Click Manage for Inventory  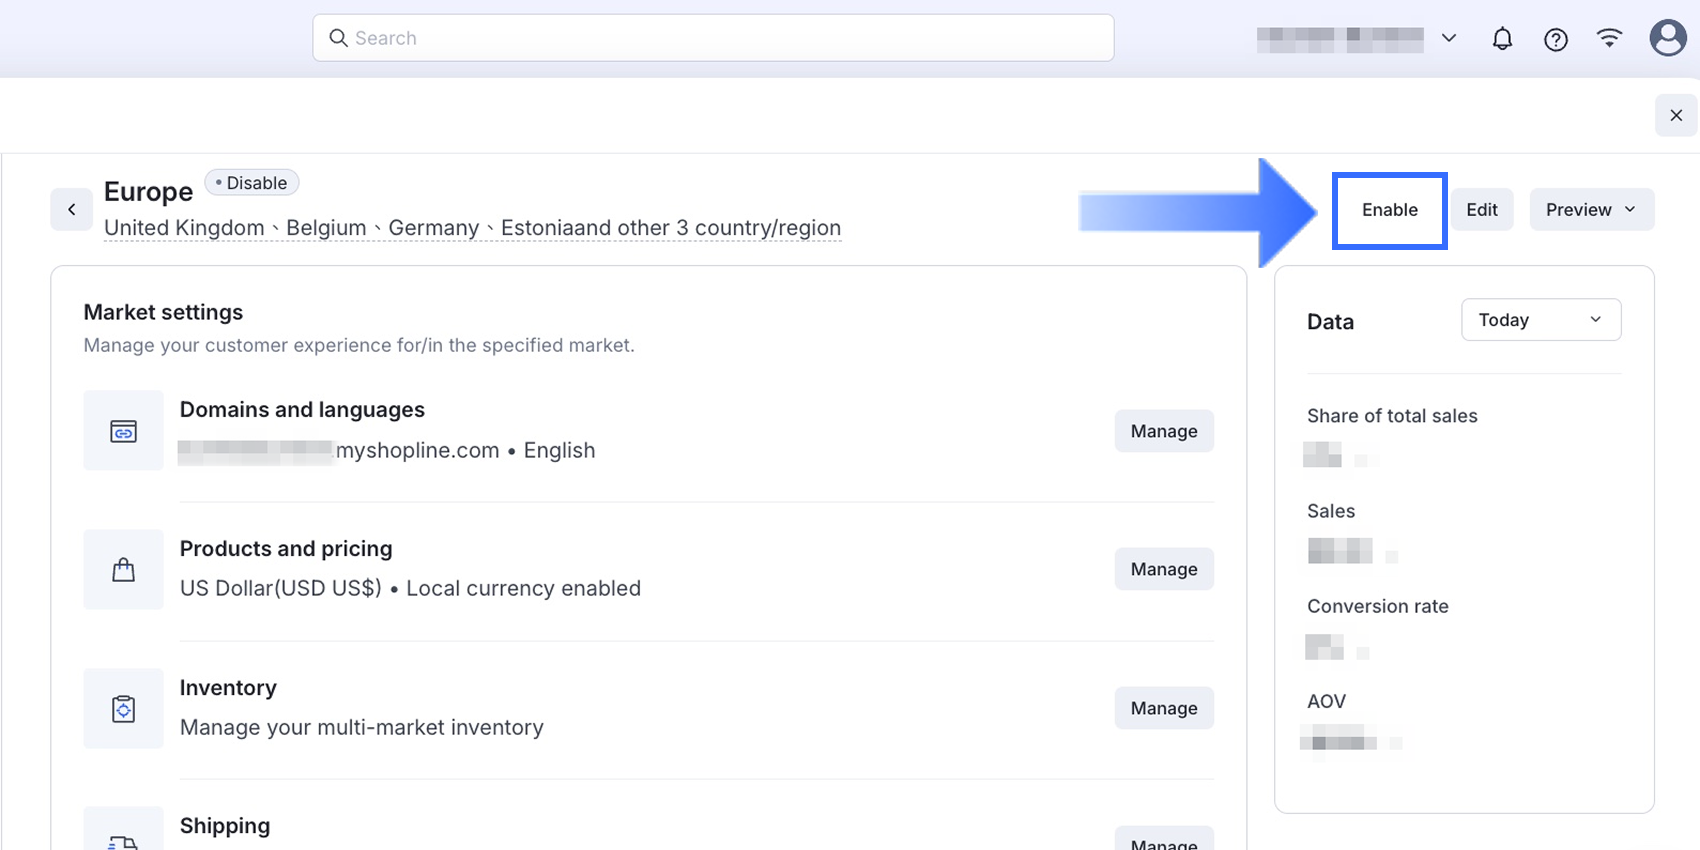coord(1164,708)
